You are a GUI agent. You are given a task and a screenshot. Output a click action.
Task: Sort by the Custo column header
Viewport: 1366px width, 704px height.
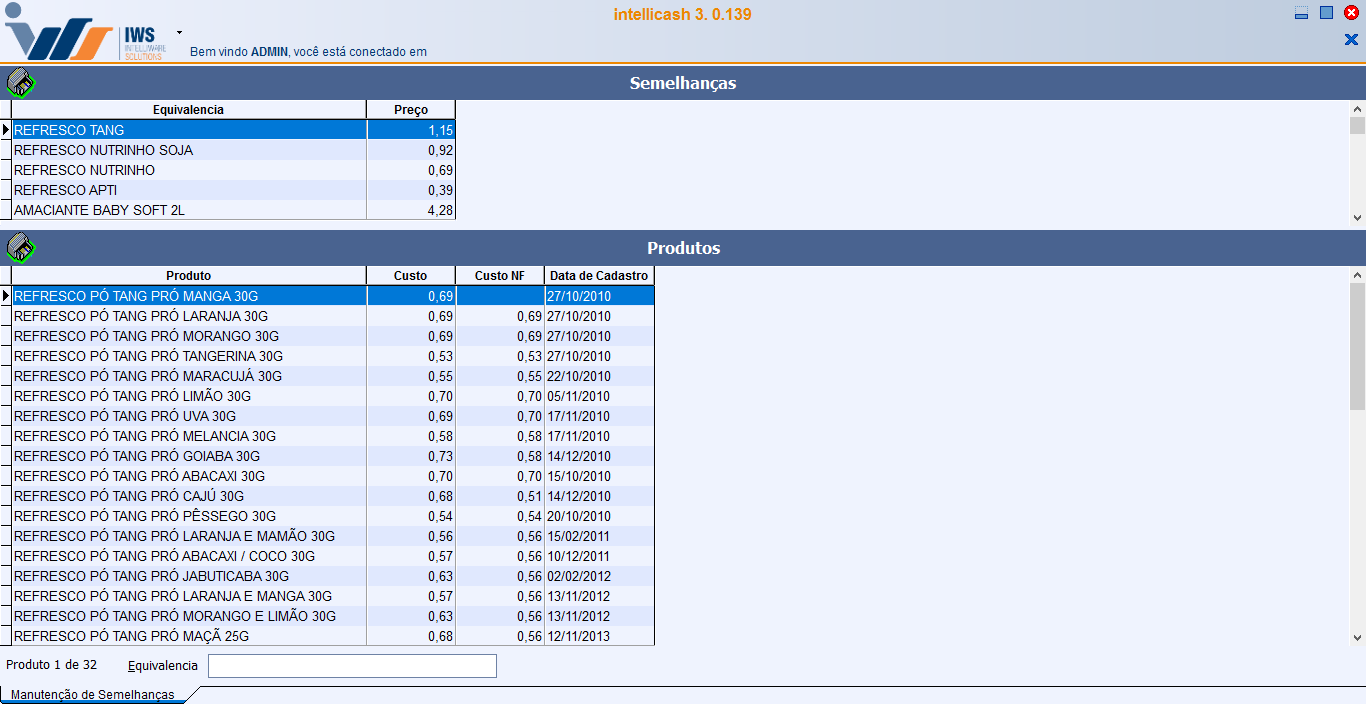tap(411, 276)
